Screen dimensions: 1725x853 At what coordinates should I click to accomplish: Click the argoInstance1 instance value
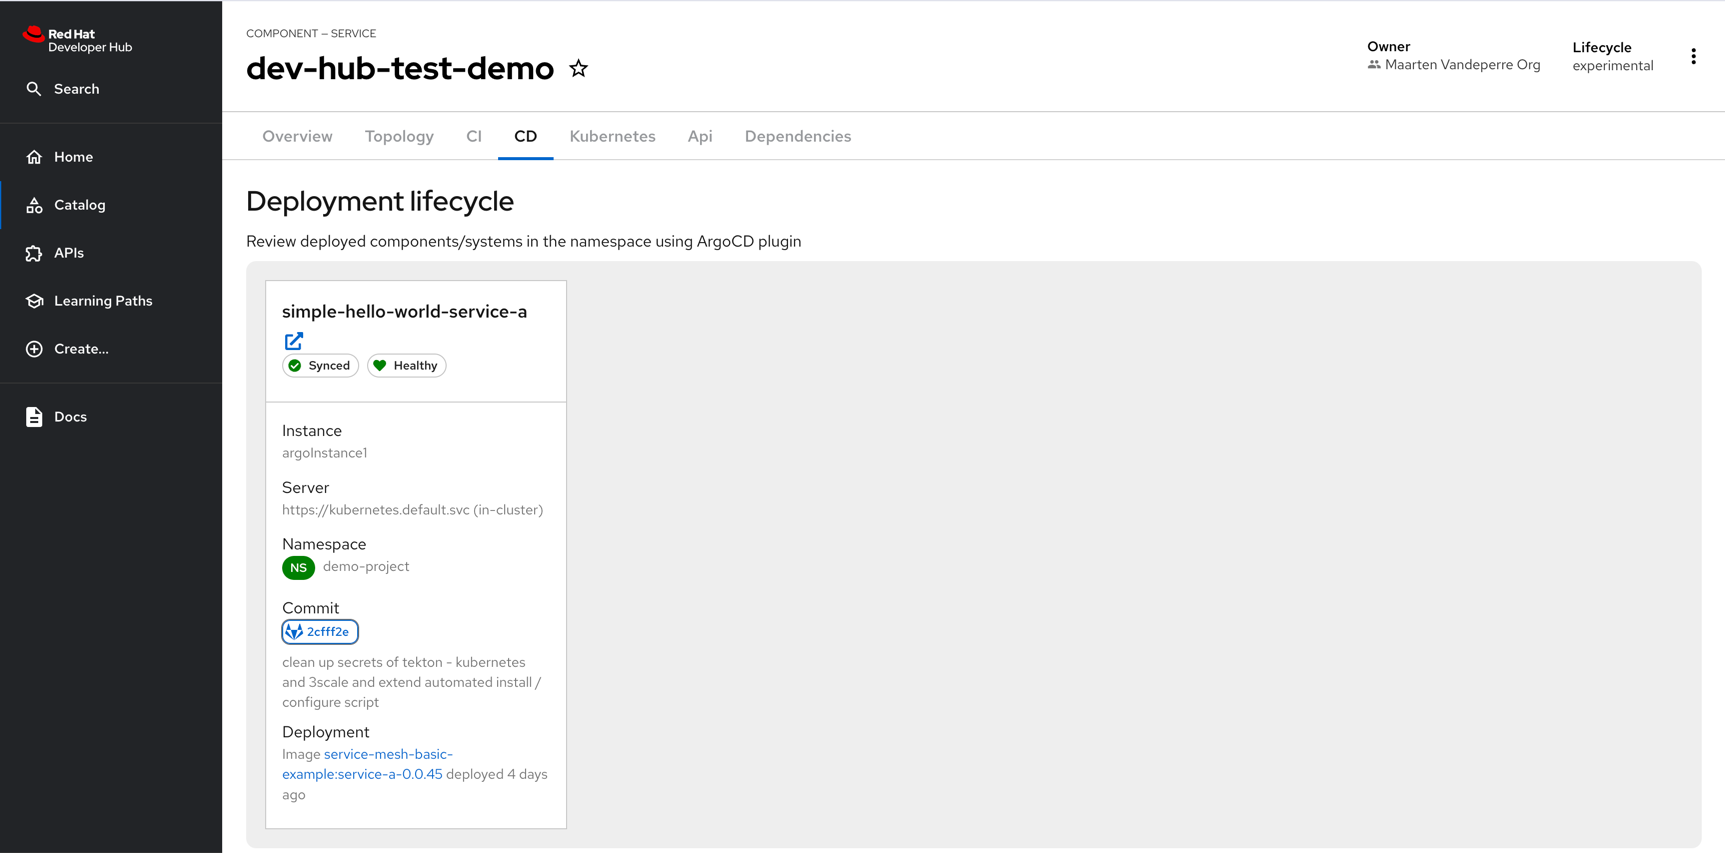[325, 453]
